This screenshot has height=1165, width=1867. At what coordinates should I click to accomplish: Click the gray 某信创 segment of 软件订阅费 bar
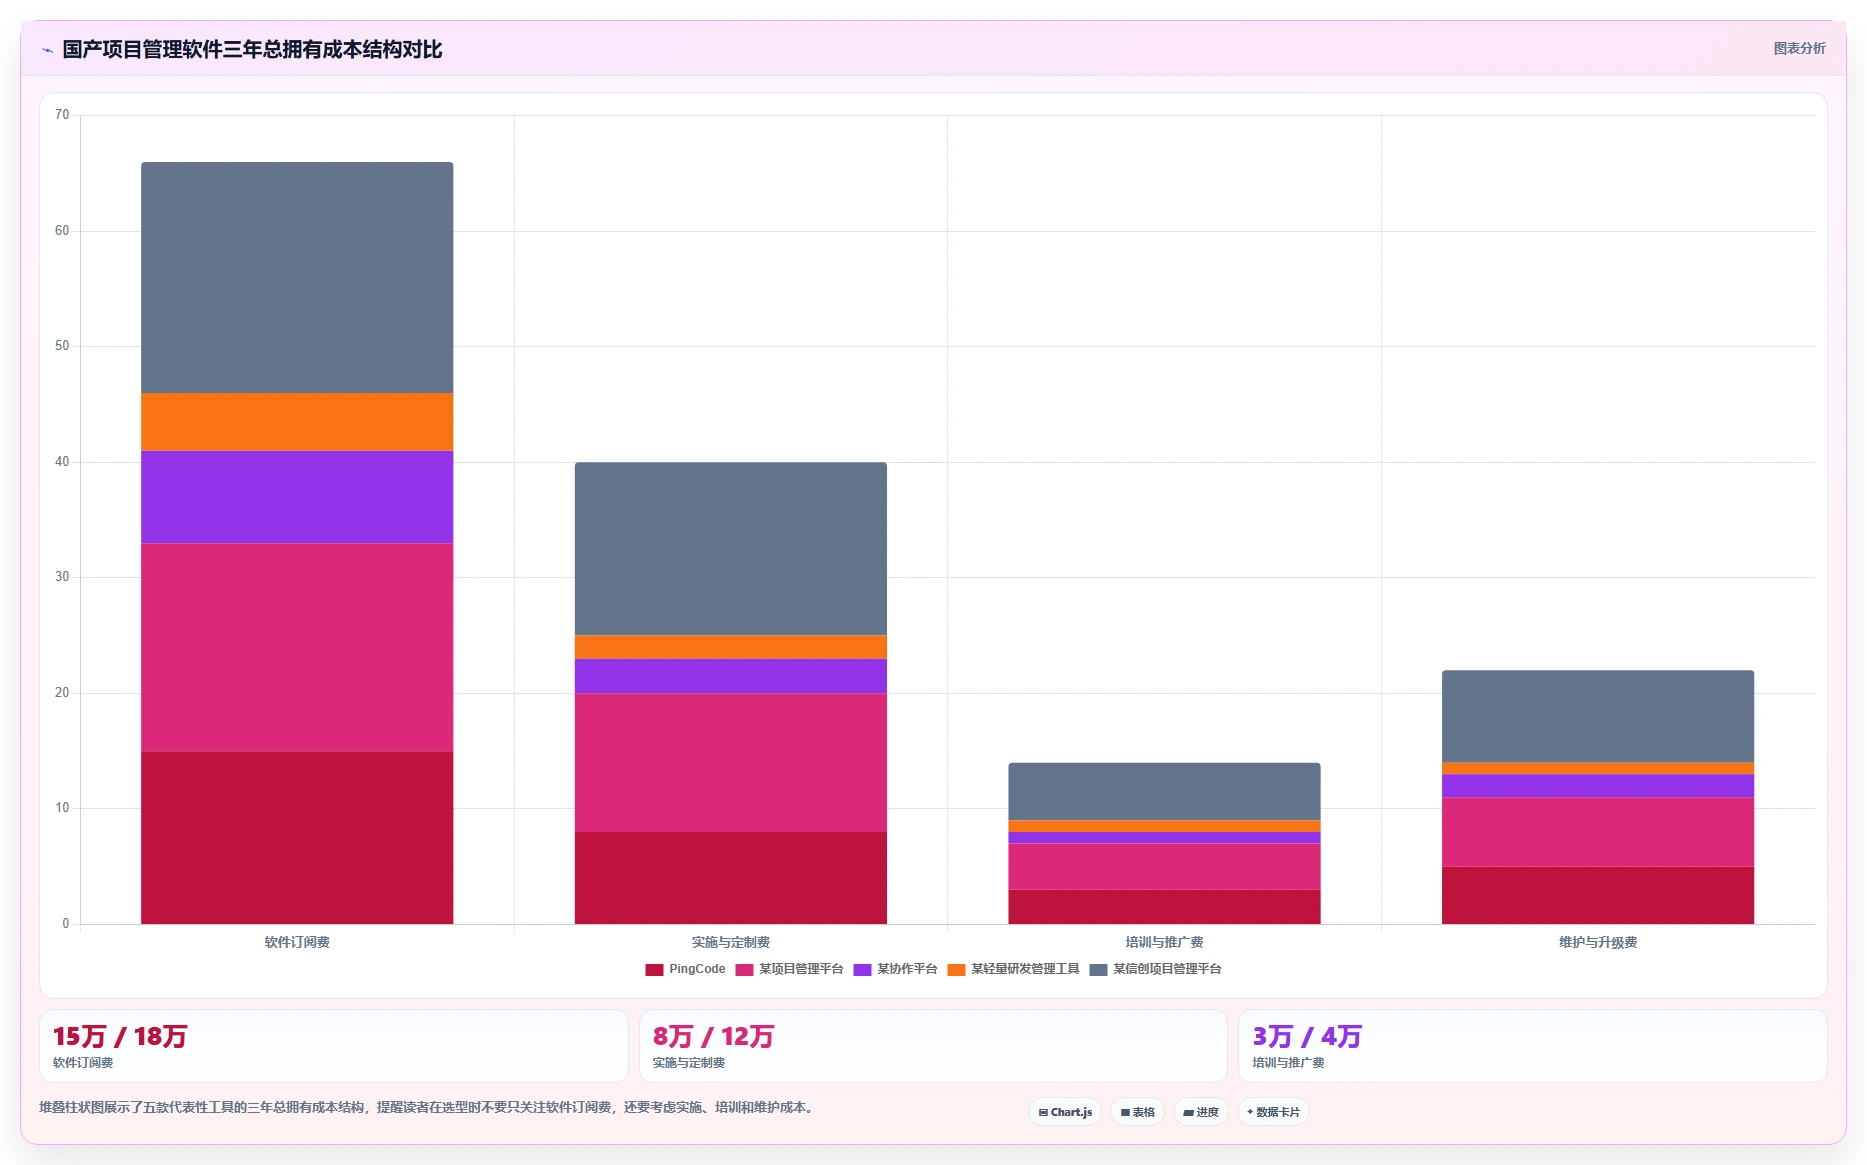point(297,277)
